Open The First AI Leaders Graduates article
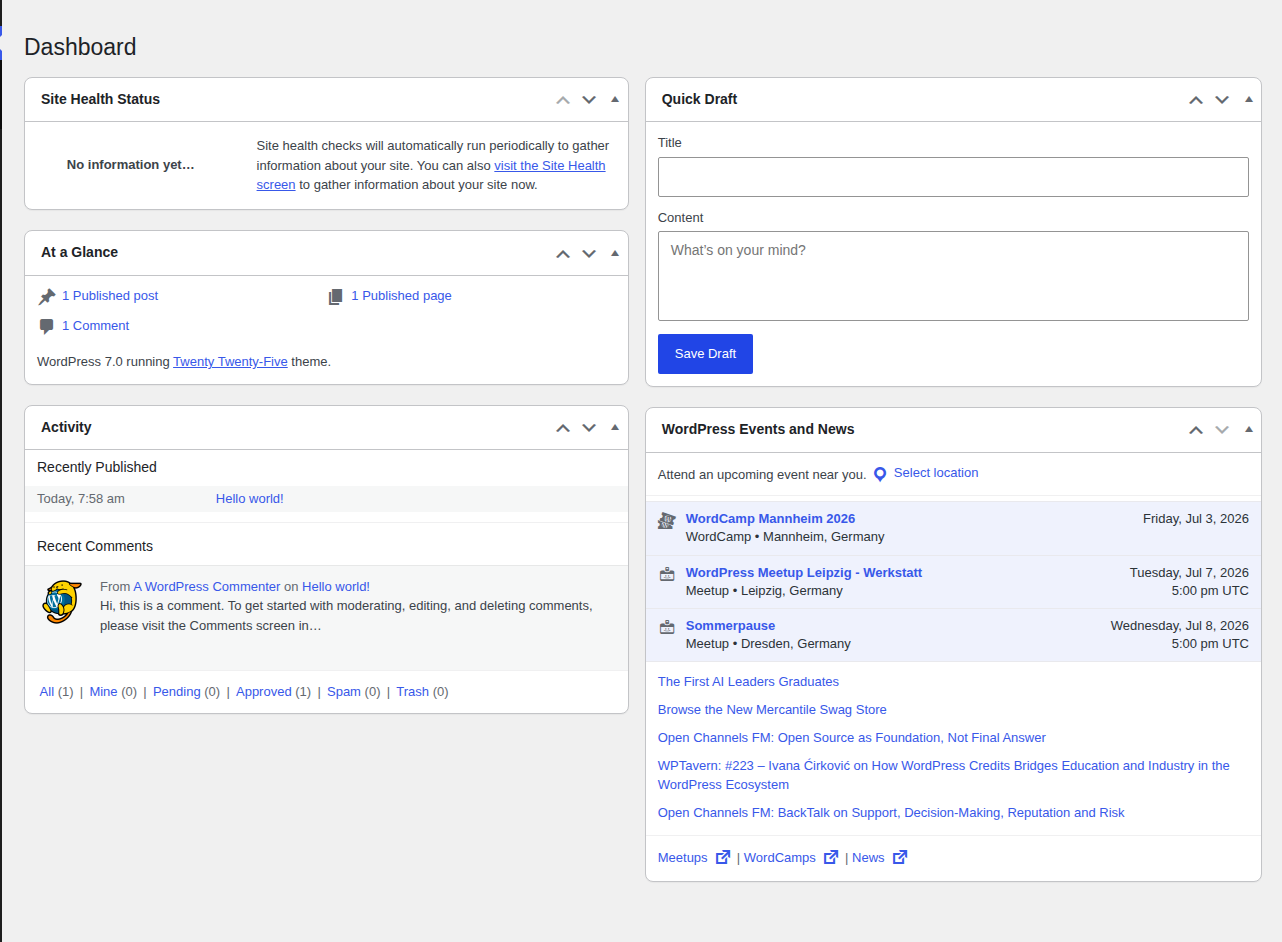Viewport: 1282px width, 942px height. (x=748, y=682)
